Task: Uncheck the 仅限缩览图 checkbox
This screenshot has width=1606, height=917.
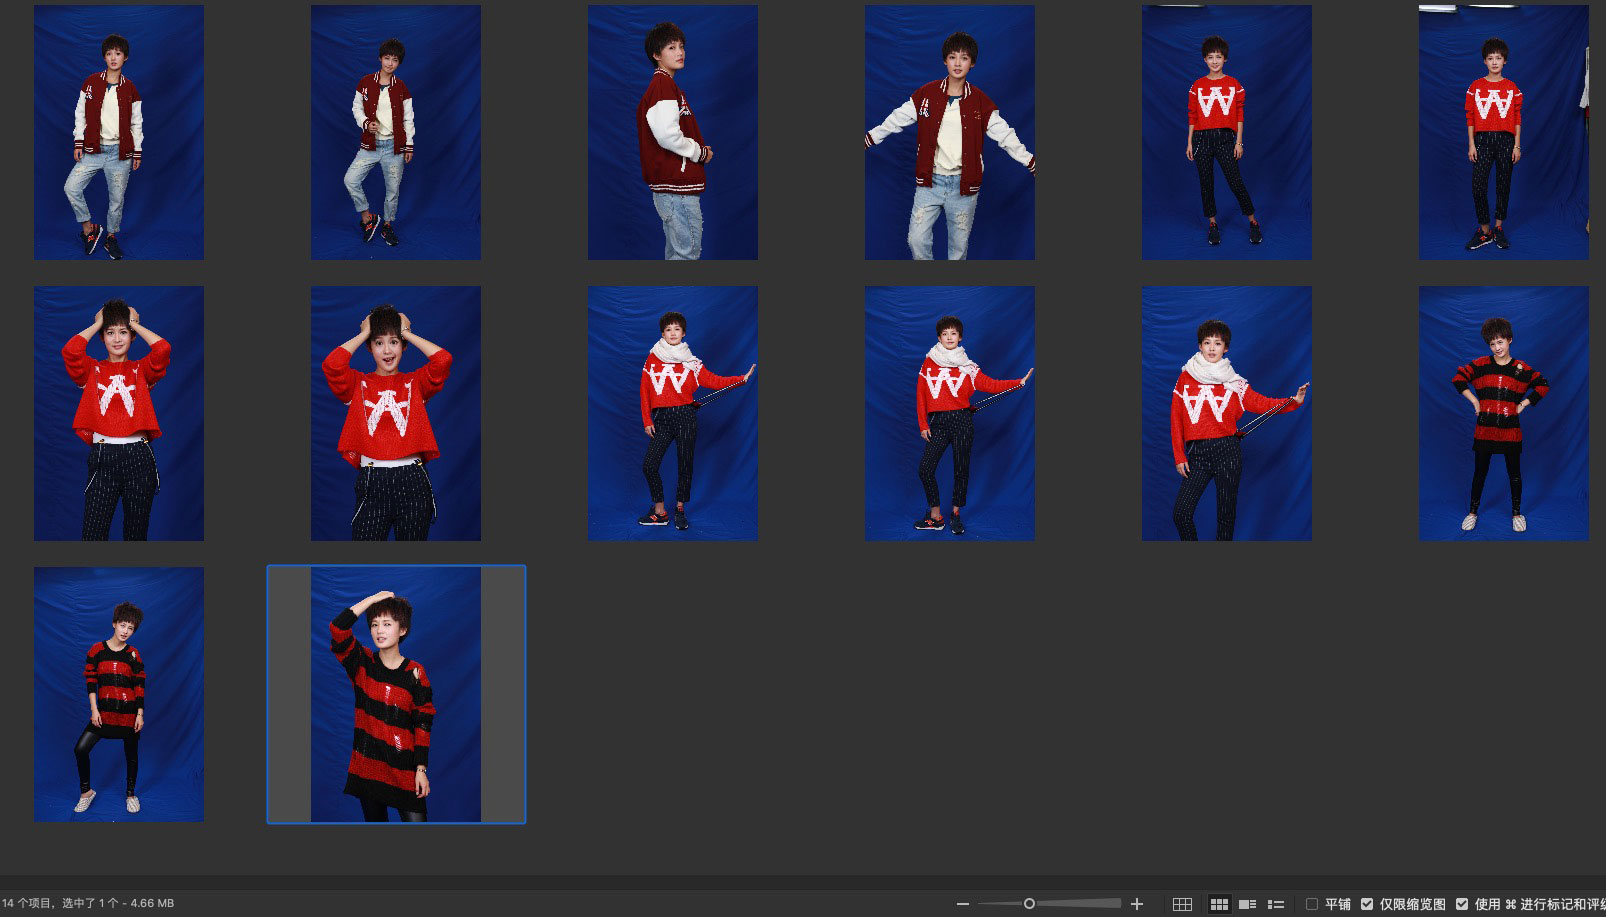Action: tap(1367, 904)
